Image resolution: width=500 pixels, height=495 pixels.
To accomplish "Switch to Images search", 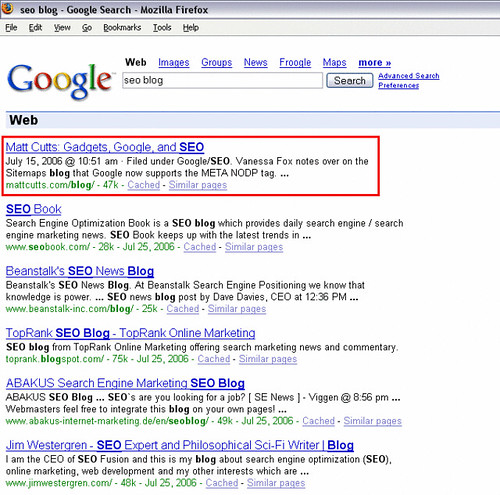I will (174, 63).
